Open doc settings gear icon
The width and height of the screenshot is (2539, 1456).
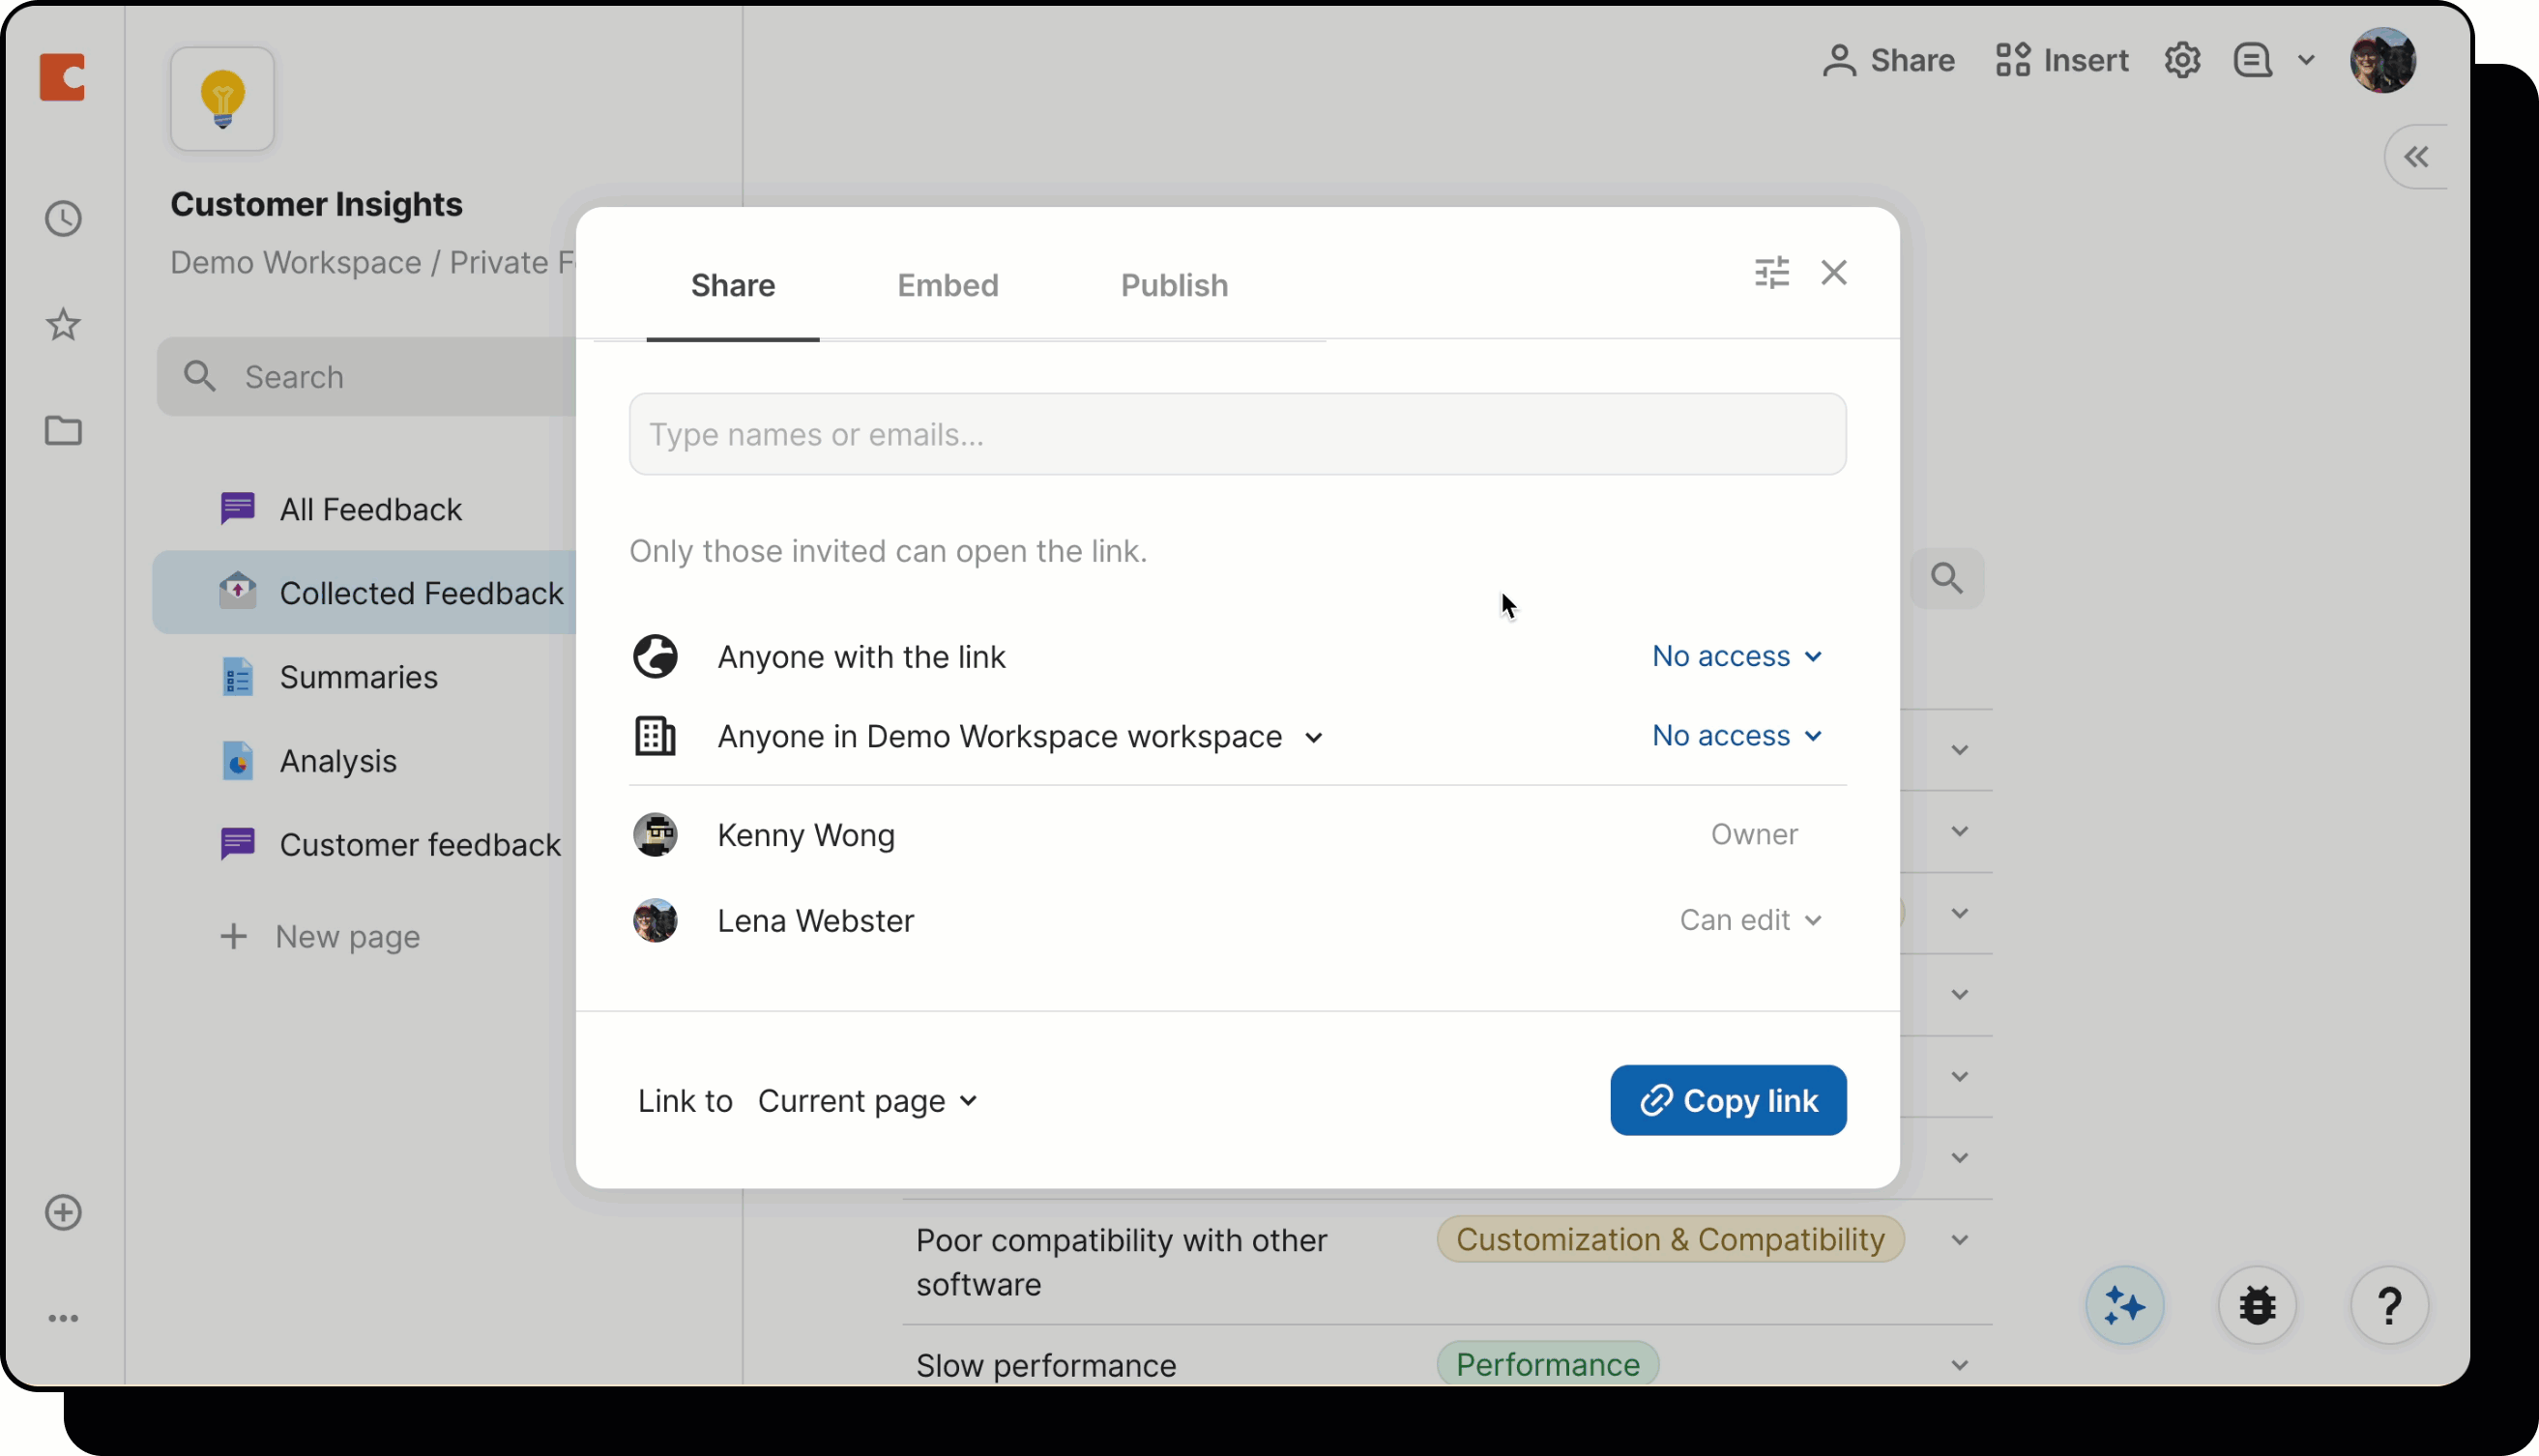pos(2183,60)
